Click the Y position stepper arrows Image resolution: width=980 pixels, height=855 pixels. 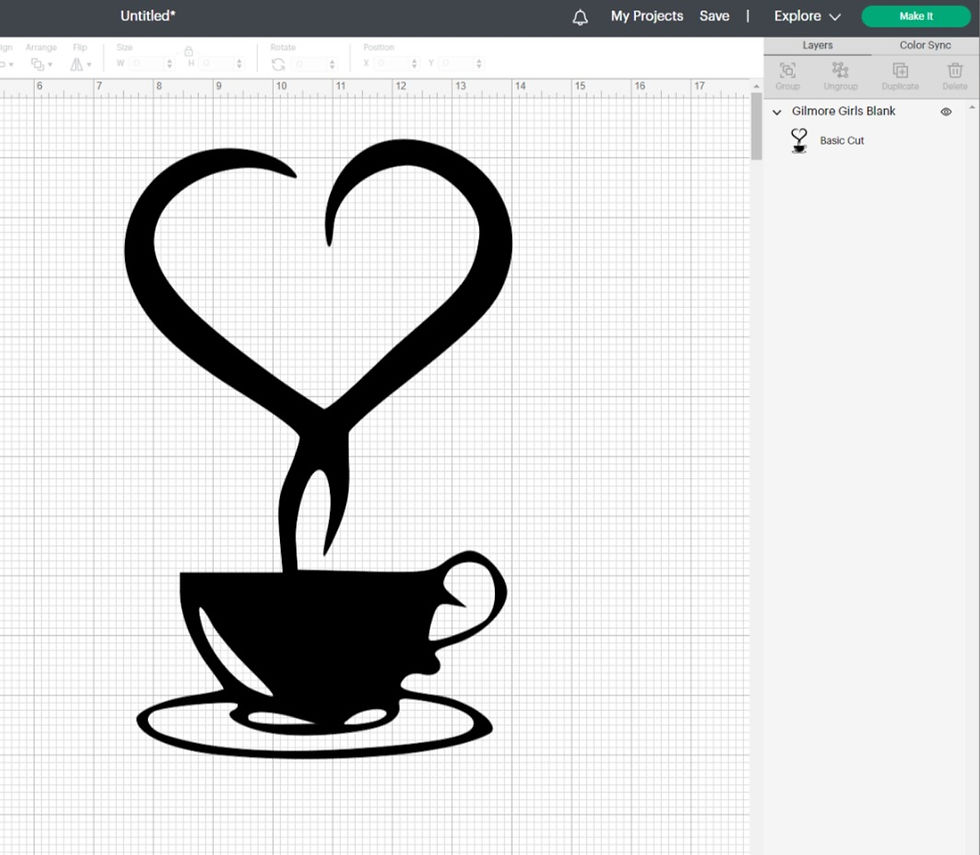tap(479, 64)
